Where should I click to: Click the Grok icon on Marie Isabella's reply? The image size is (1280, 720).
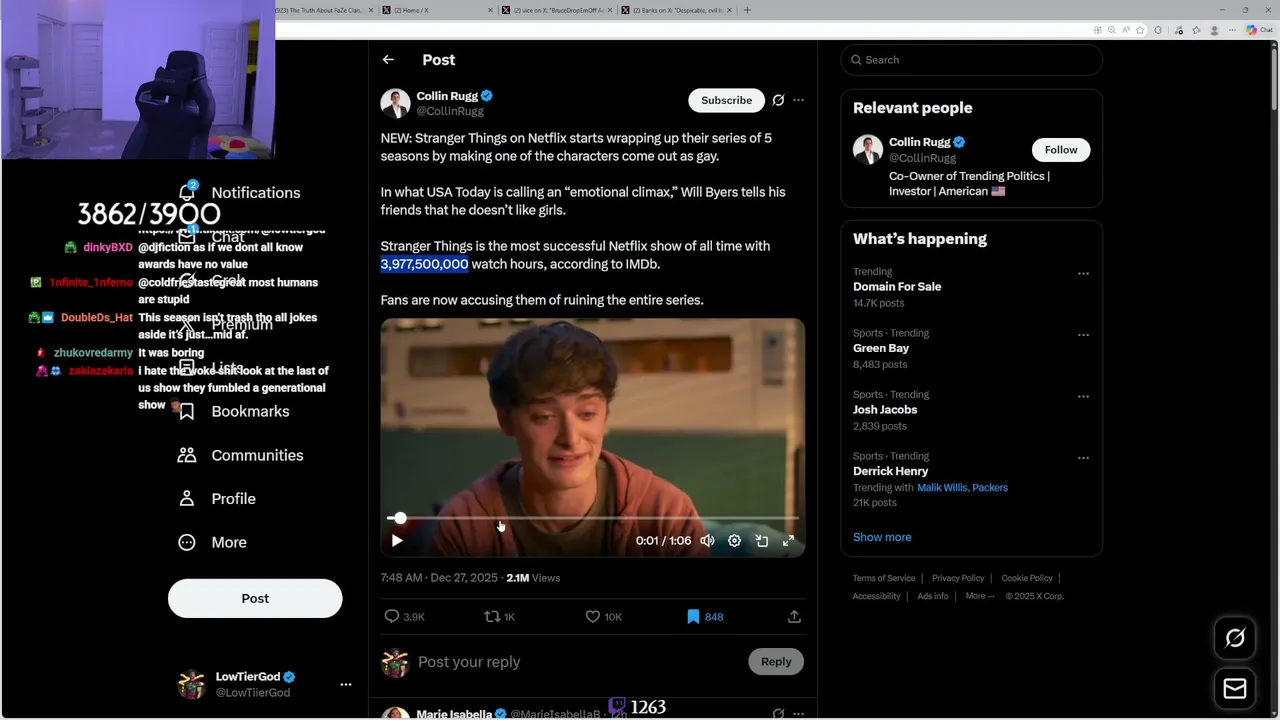[778, 714]
